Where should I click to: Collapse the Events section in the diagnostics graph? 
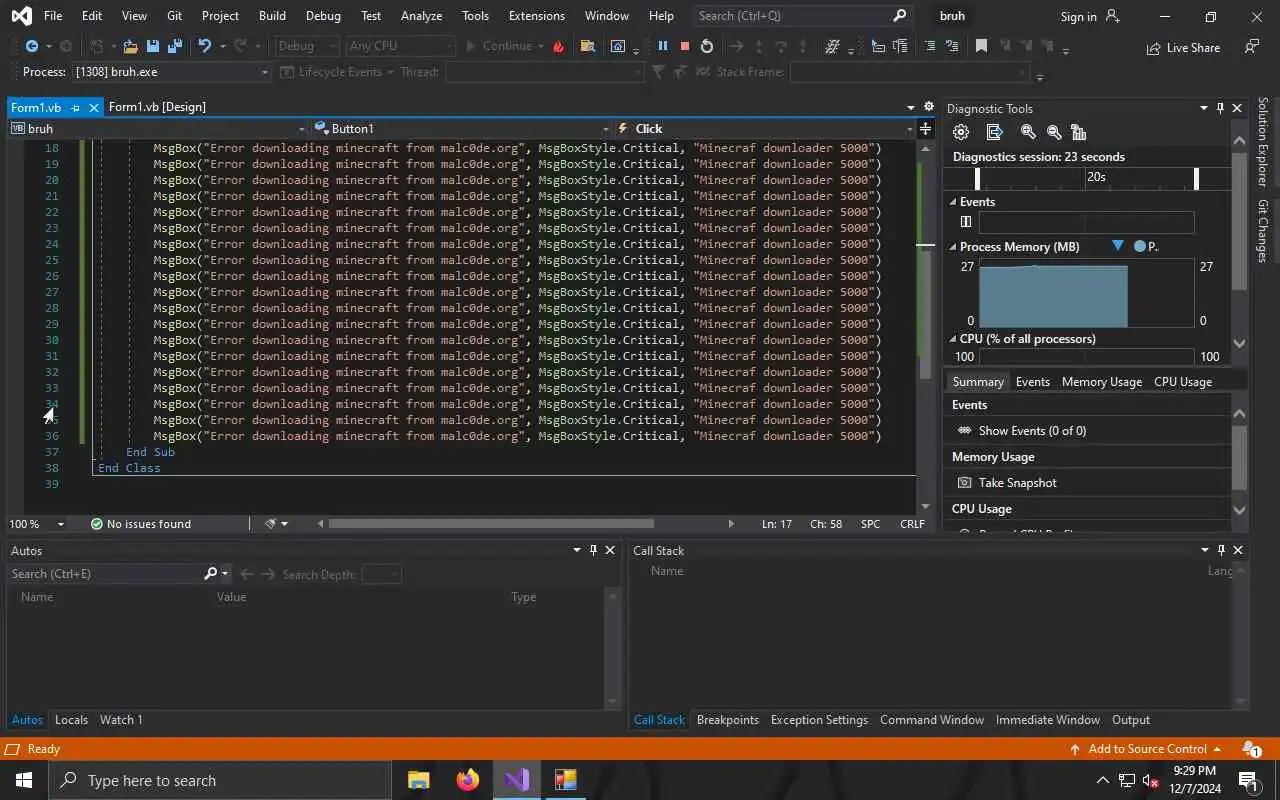[x=953, y=202]
